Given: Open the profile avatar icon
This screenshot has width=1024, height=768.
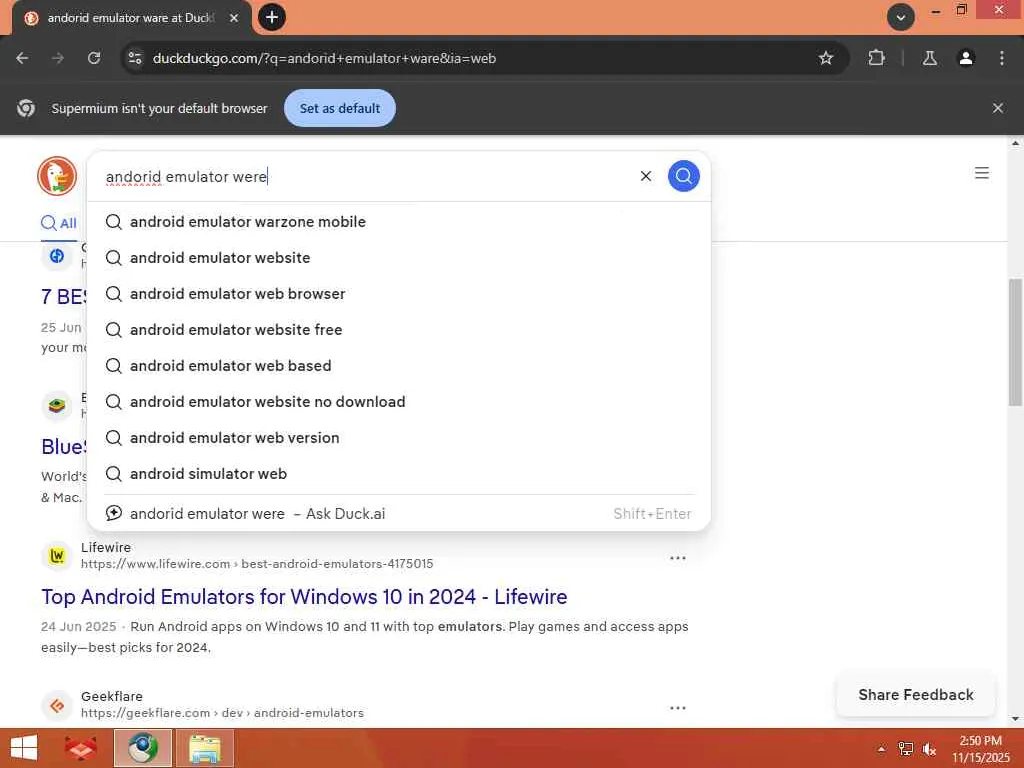Looking at the screenshot, I should coord(965,58).
